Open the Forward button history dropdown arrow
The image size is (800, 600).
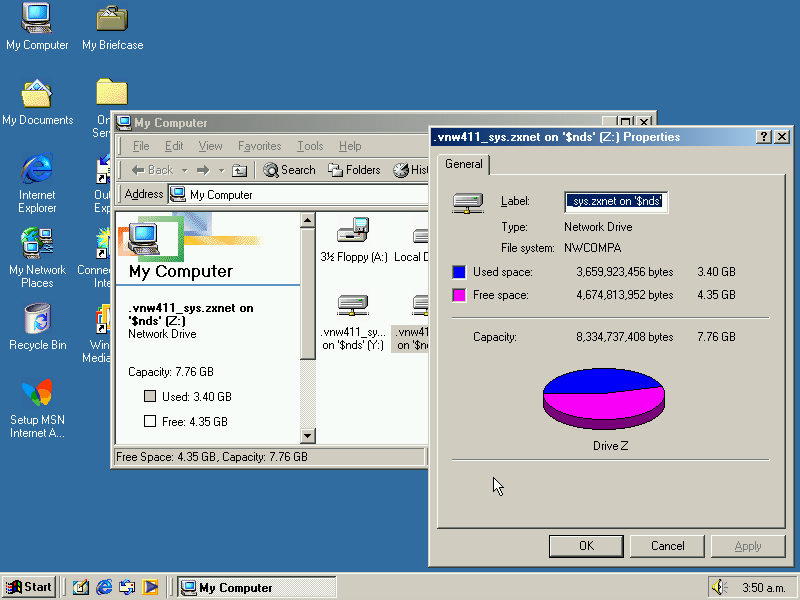221,170
